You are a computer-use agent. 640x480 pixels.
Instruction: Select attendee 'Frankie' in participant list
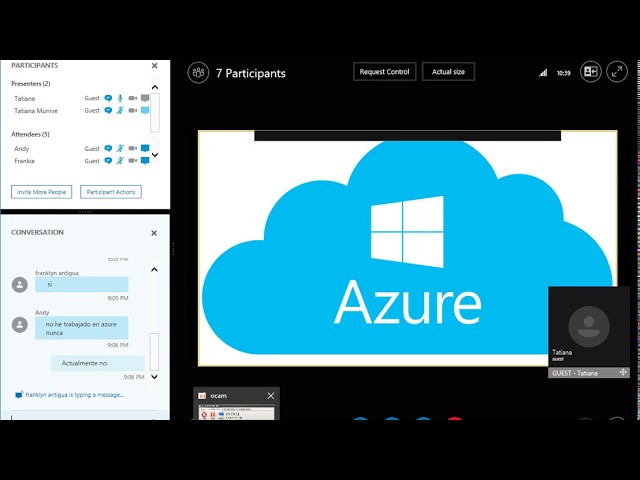[x=24, y=161]
